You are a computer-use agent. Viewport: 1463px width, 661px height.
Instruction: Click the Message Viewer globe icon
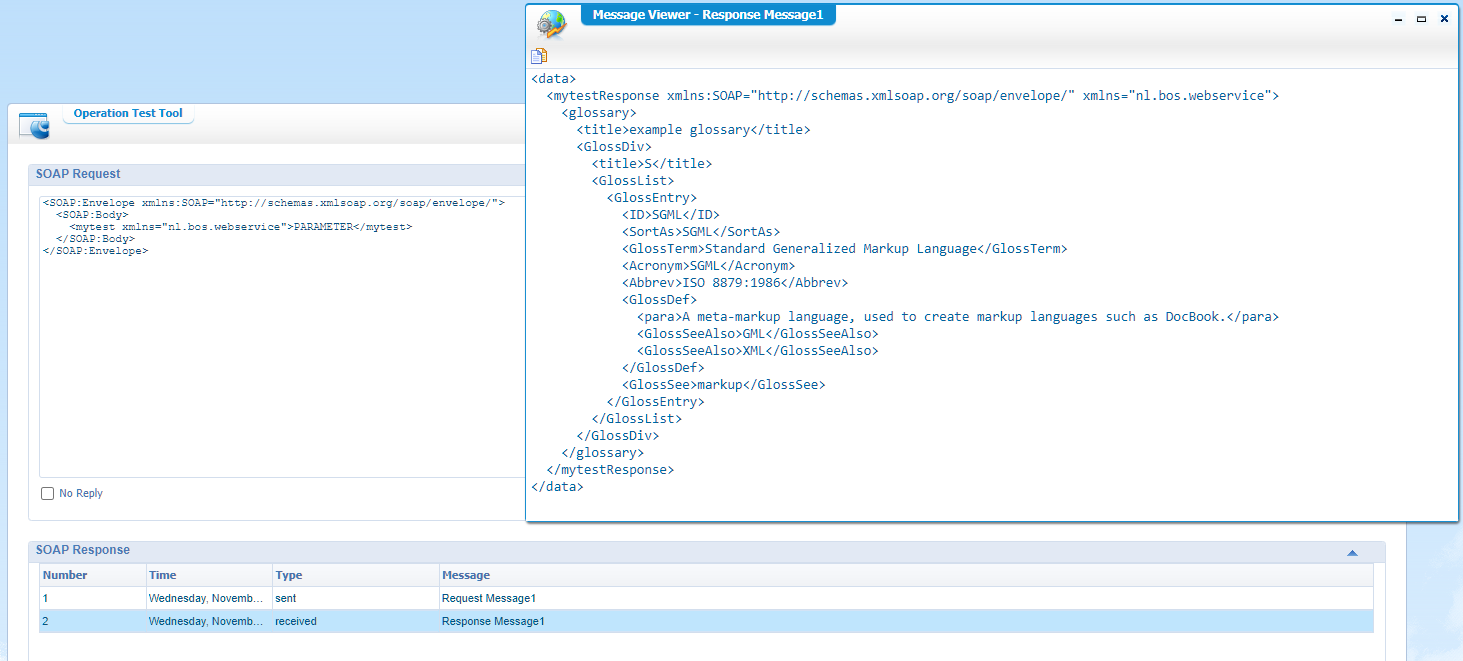tap(551, 23)
